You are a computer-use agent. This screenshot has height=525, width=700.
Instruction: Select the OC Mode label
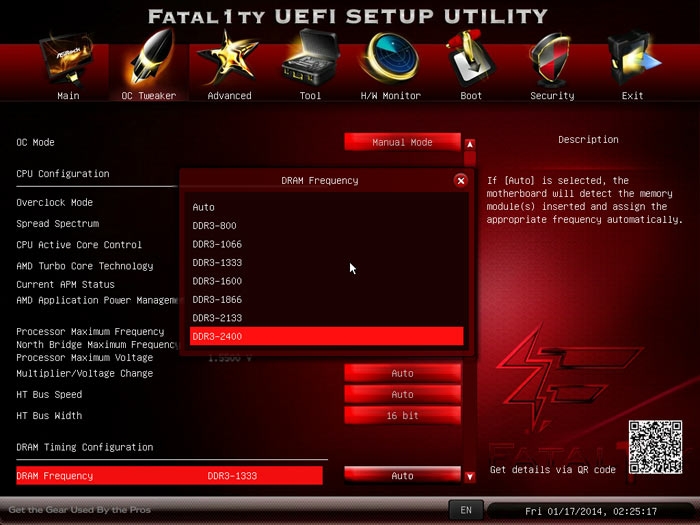pos(35,142)
